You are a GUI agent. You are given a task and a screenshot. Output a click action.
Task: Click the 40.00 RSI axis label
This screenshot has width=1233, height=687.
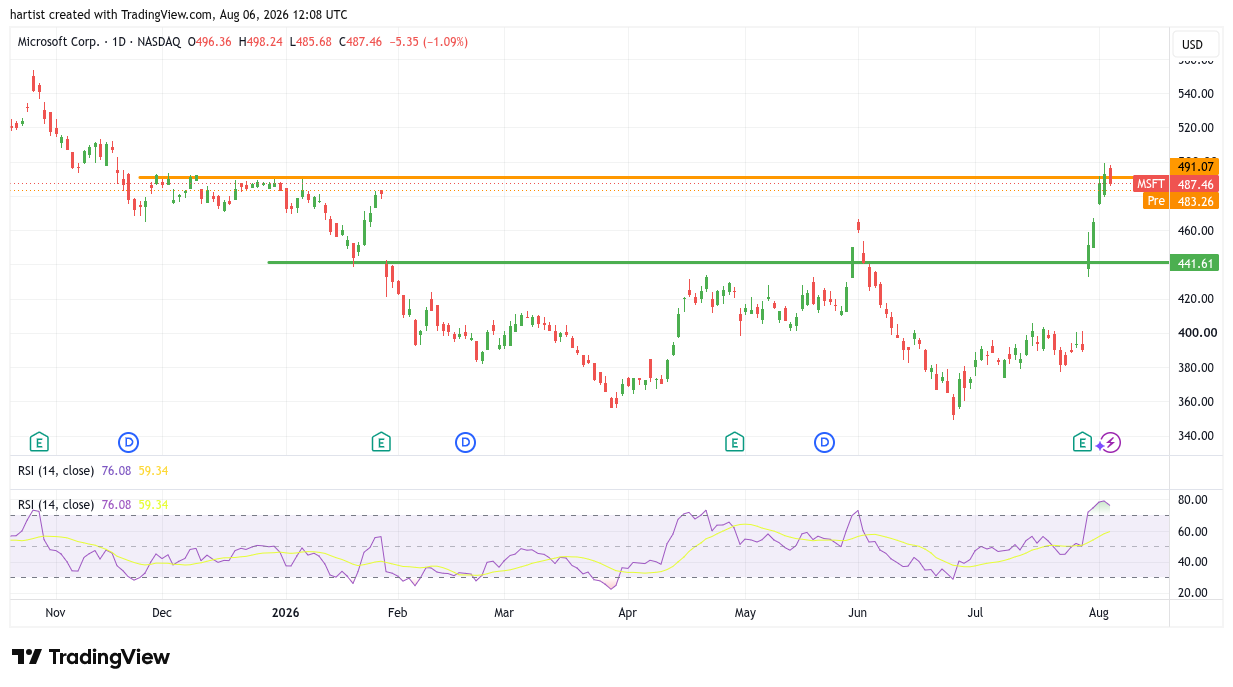pyautogui.click(x=1193, y=562)
